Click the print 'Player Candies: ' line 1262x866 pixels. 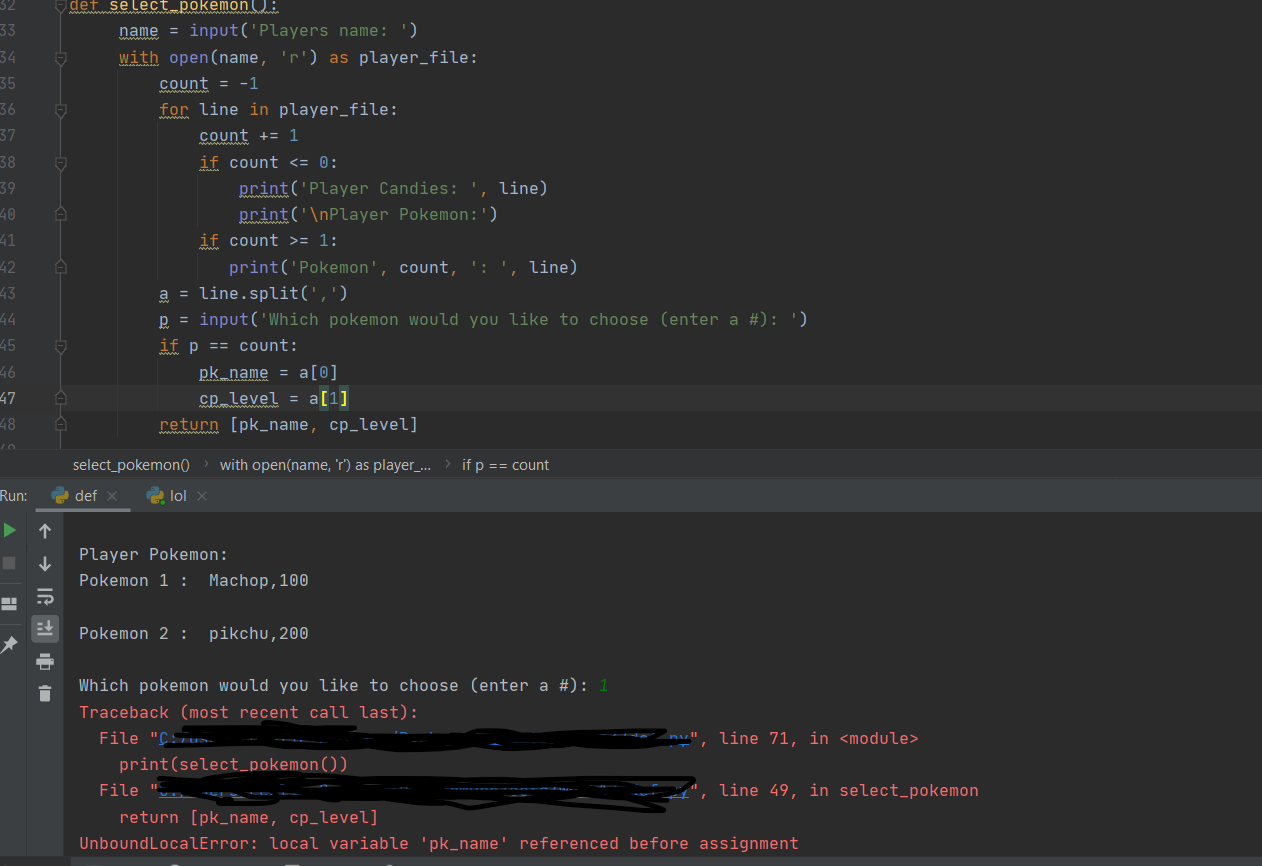393,188
